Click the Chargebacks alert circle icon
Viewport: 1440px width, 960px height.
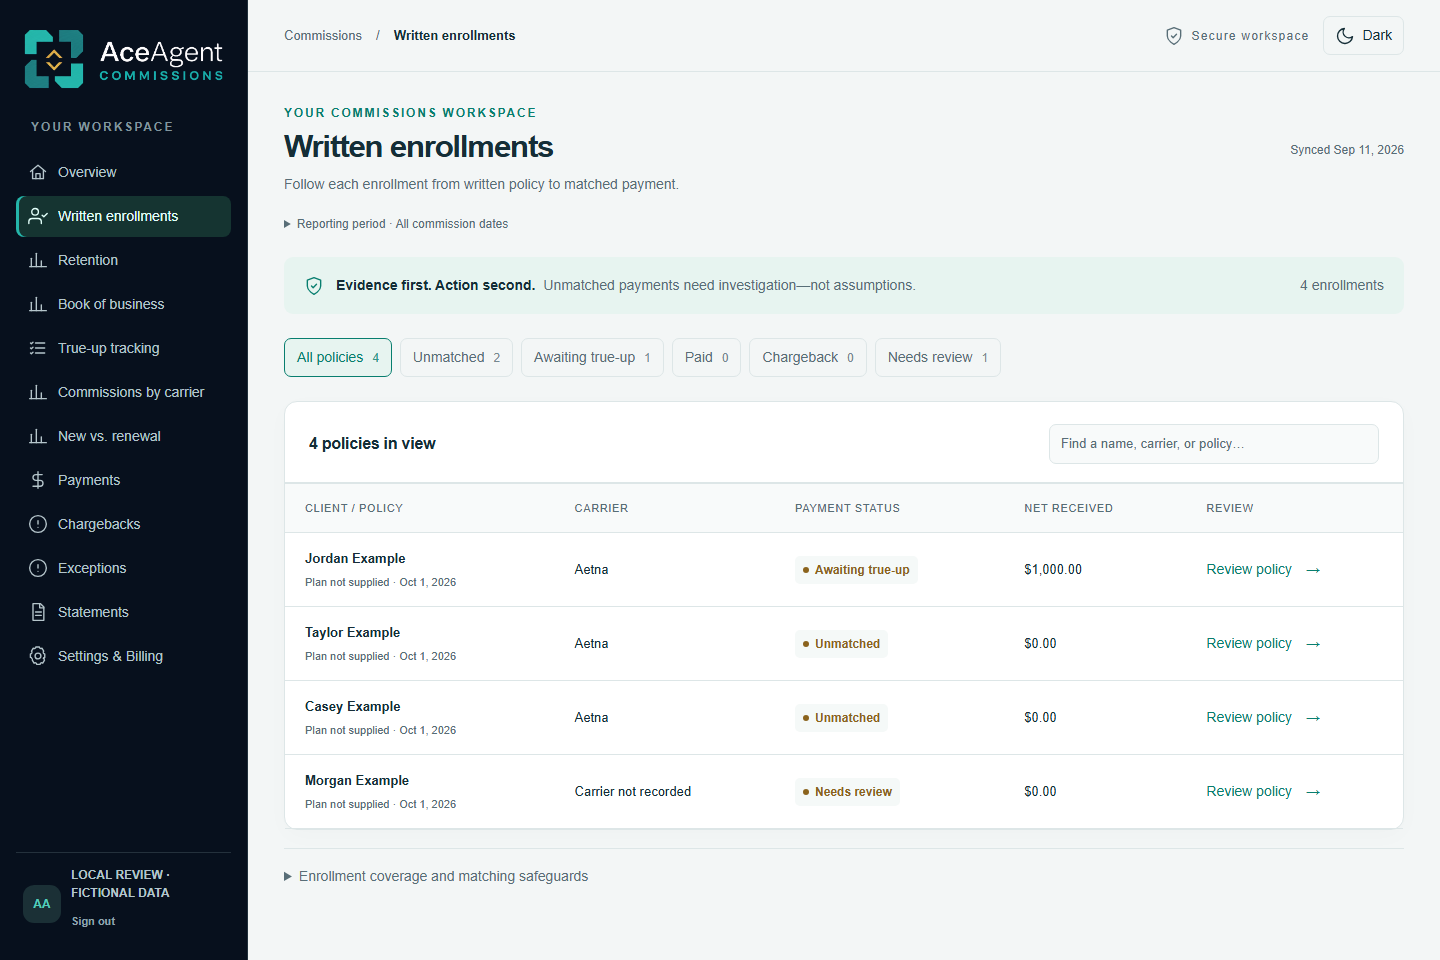(x=38, y=524)
